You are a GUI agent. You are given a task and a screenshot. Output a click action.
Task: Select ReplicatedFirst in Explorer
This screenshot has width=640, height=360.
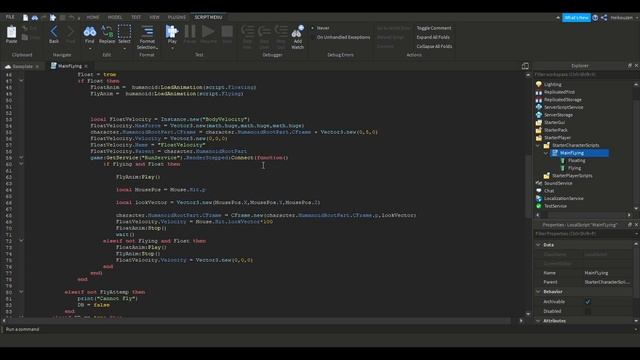(x=559, y=92)
